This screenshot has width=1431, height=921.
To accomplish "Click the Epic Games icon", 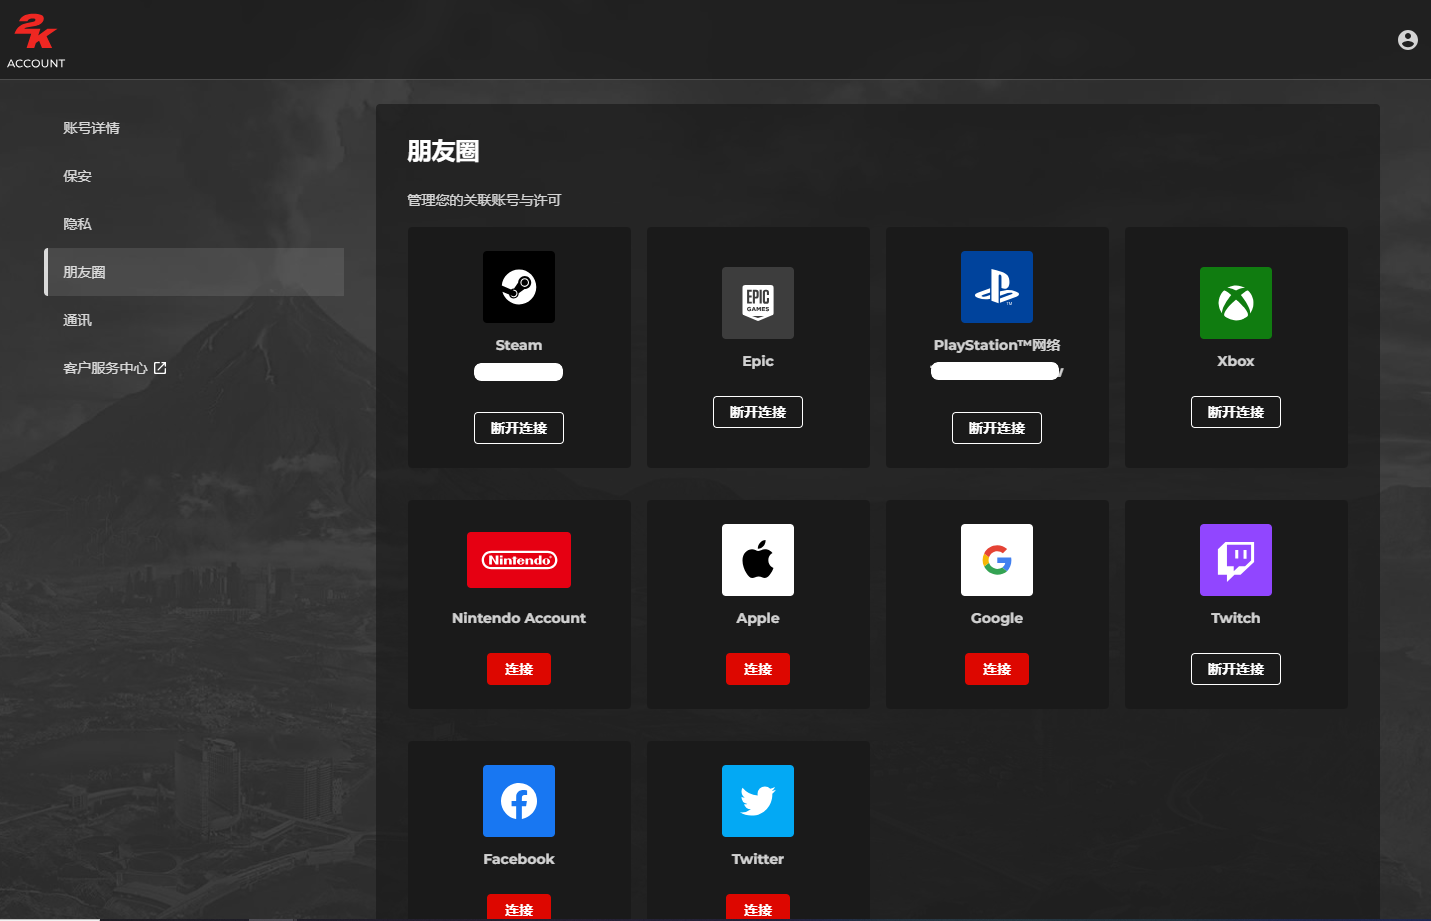I will [x=758, y=303].
